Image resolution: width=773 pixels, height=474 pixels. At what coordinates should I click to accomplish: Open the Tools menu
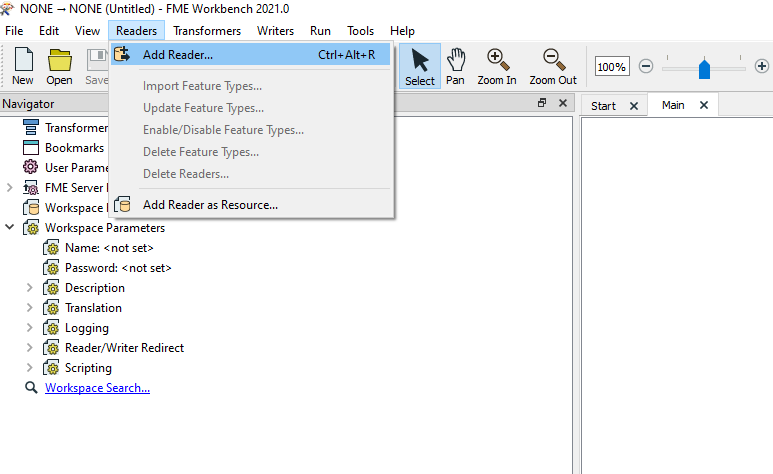360,31
